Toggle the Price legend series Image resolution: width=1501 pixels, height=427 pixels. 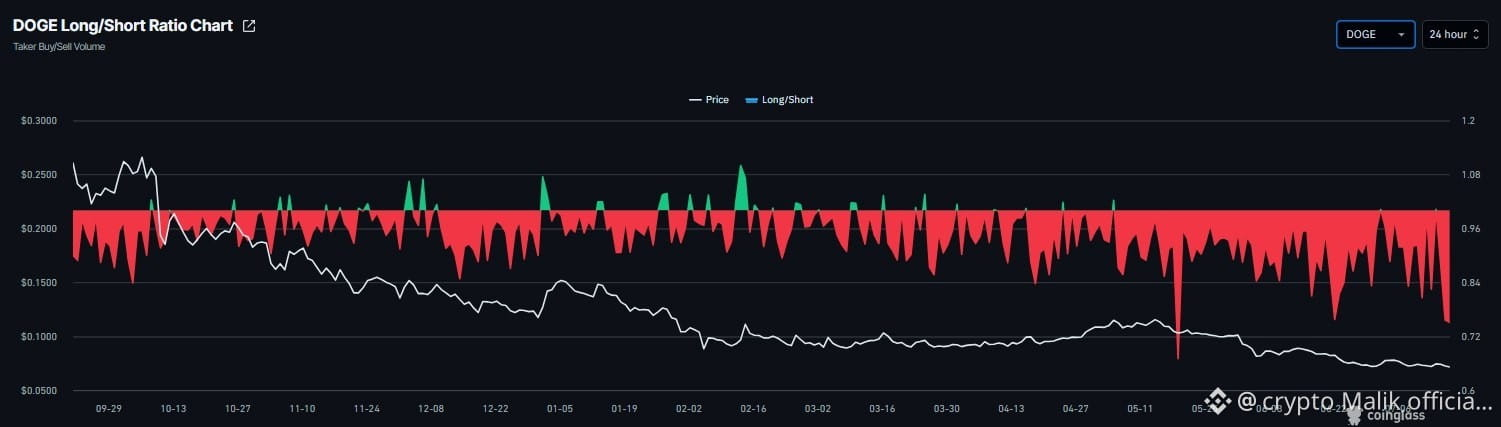click(708, 100)
